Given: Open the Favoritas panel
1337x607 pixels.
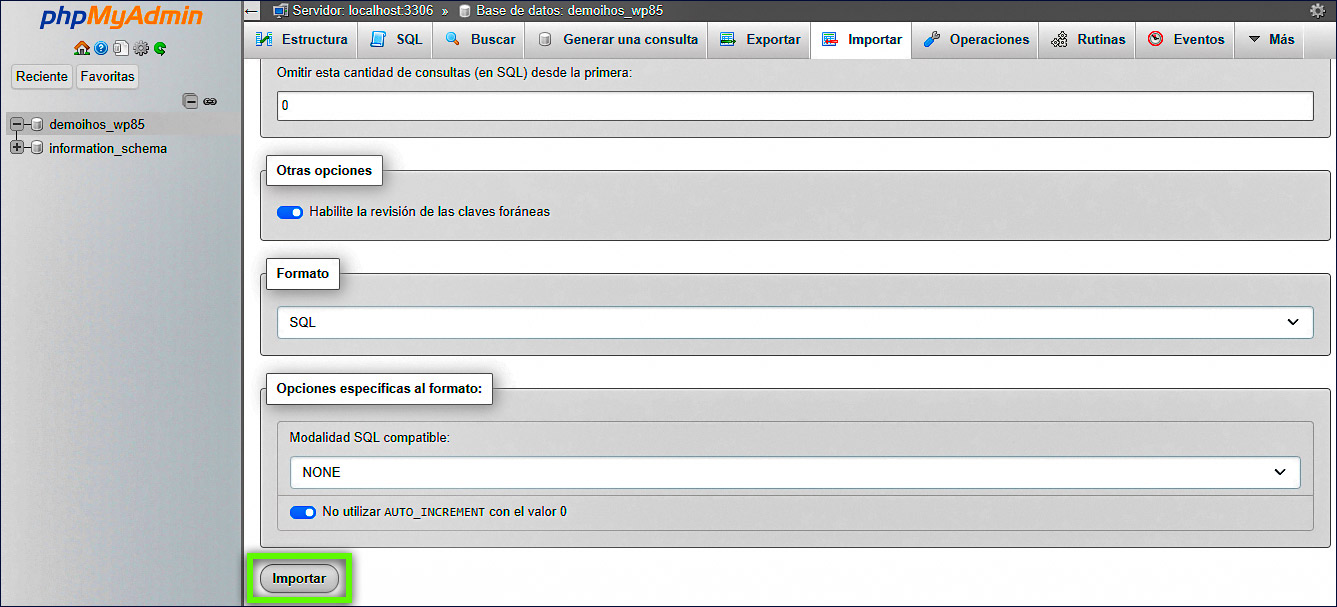Looking at the screenshot, I should [106, 76].
